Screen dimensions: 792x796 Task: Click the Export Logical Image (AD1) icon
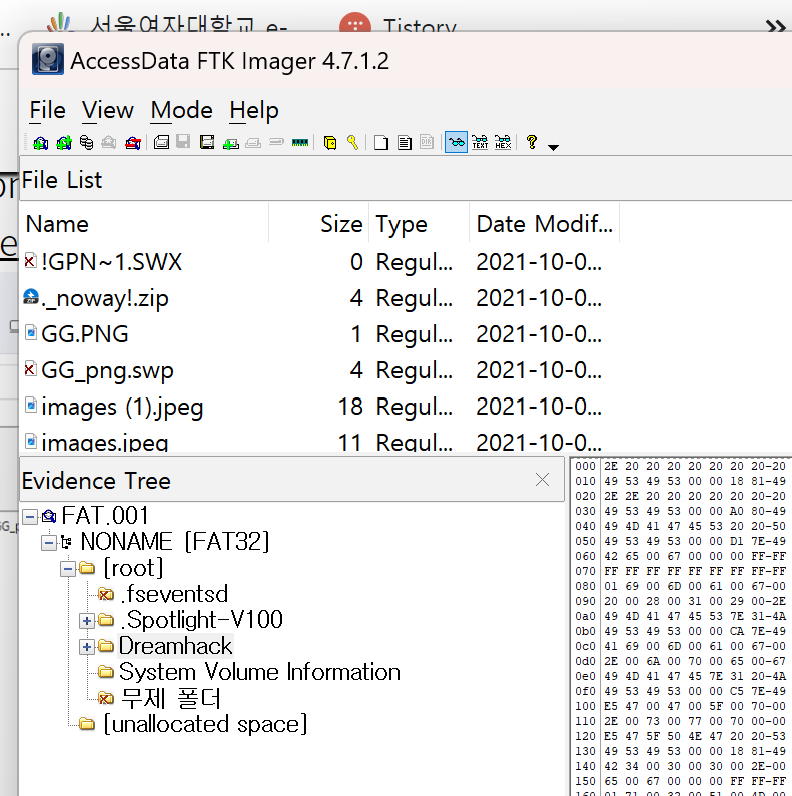tap(207, 142)
